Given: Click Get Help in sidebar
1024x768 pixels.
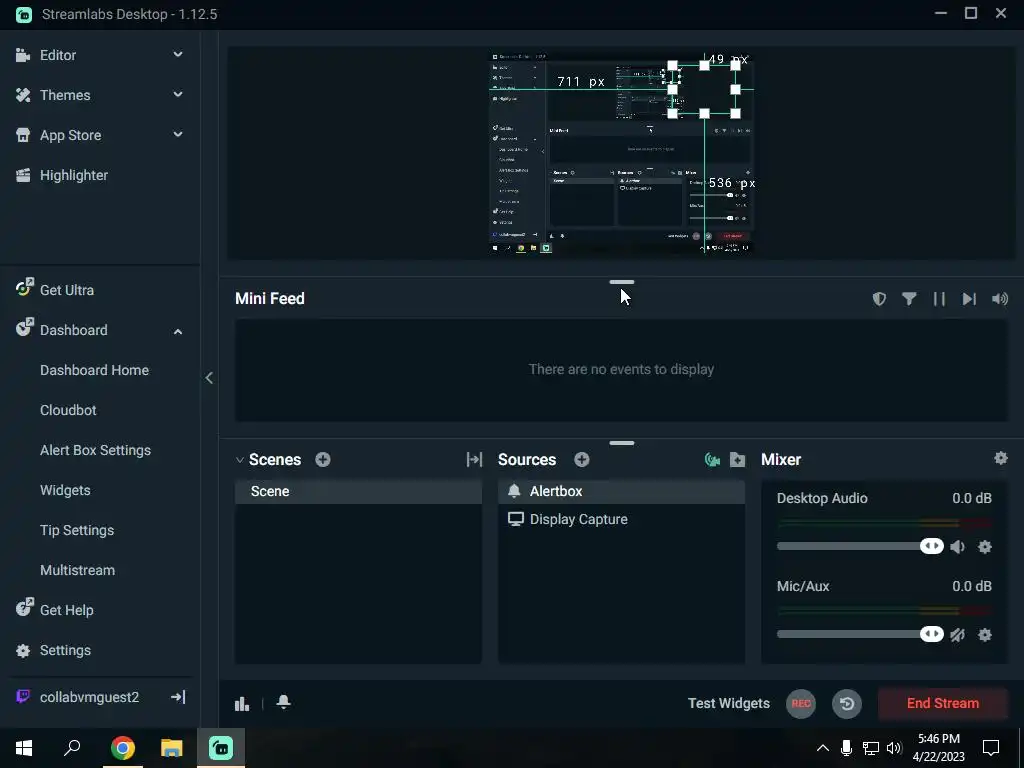Looking at the screenshot, I should [66, 610].
